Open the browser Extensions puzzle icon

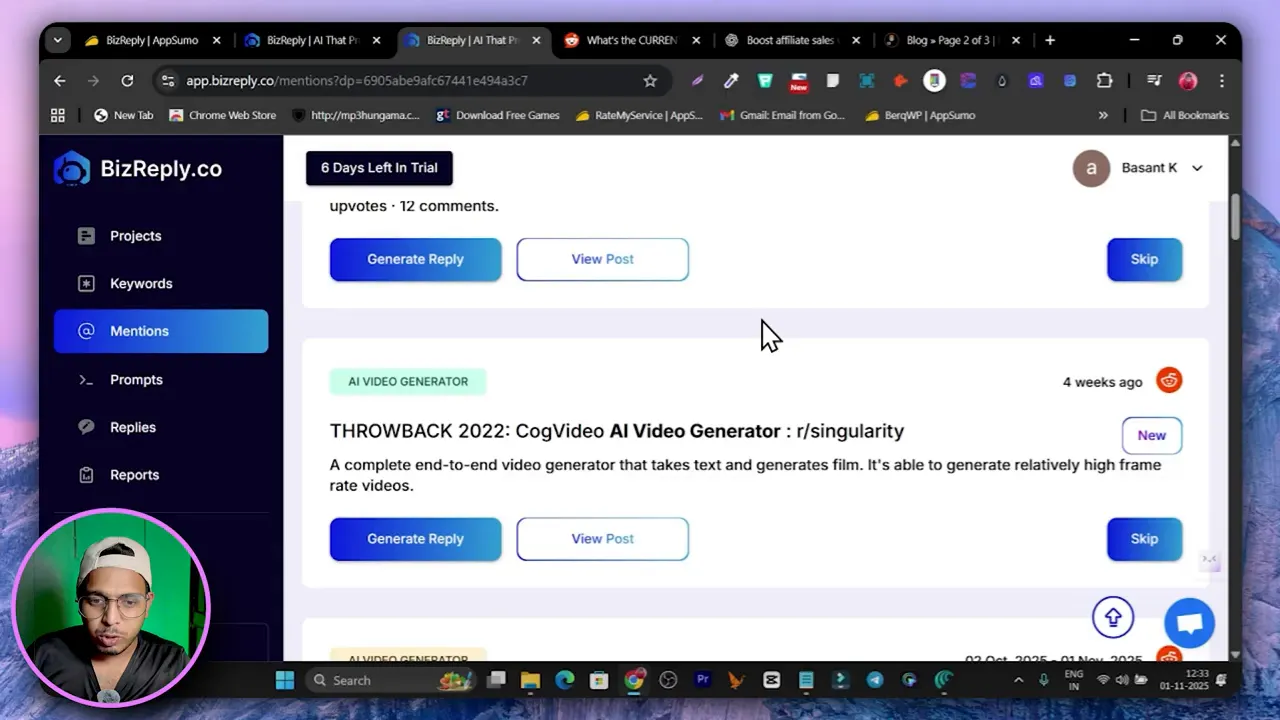point(1104,80)
